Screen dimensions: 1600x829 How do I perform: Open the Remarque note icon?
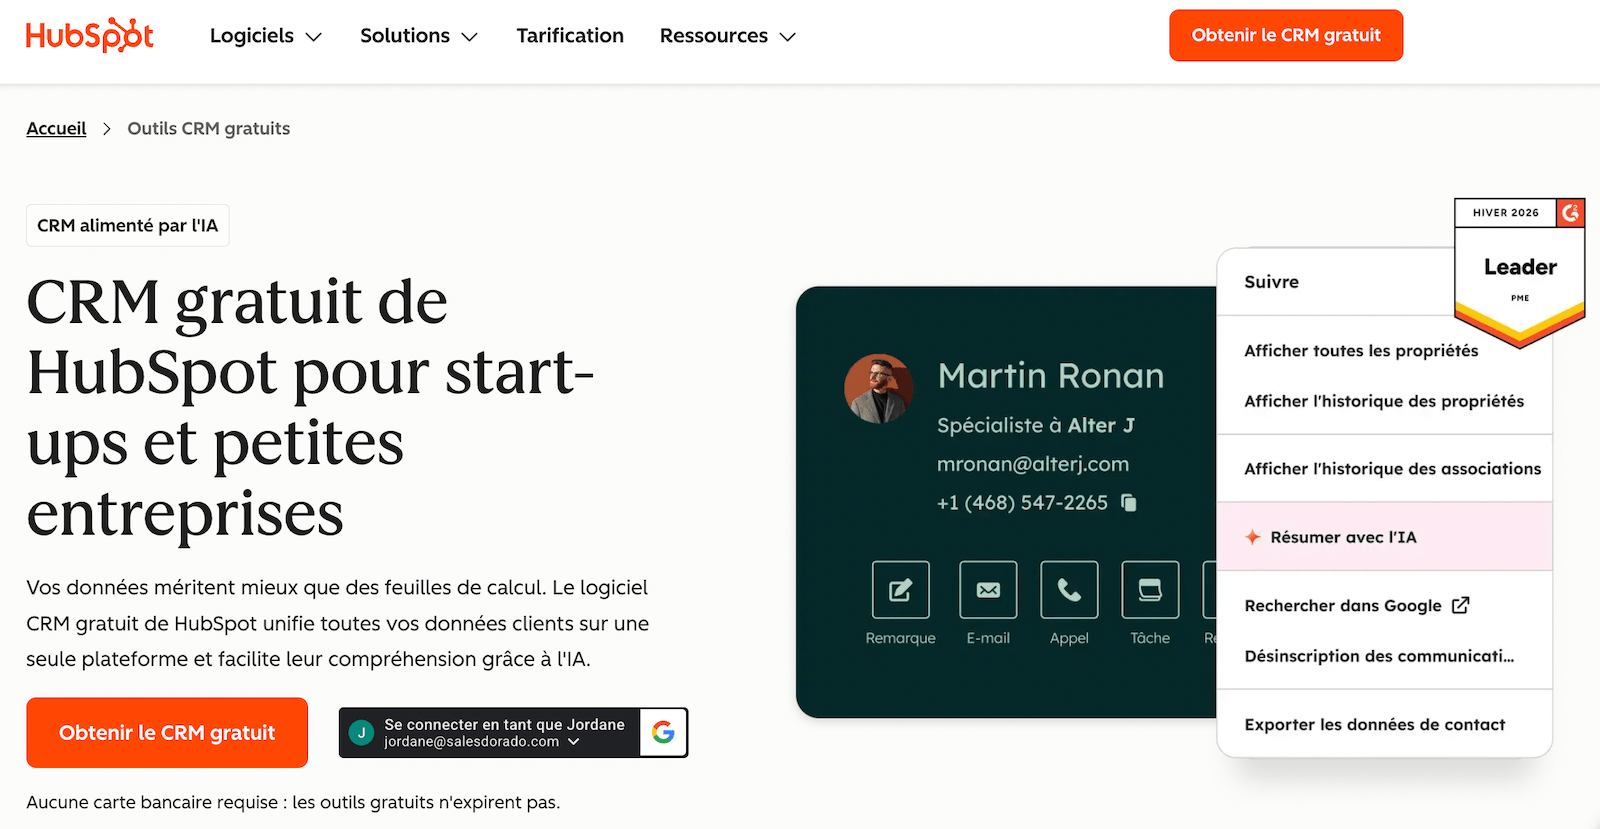pos(900,590)
